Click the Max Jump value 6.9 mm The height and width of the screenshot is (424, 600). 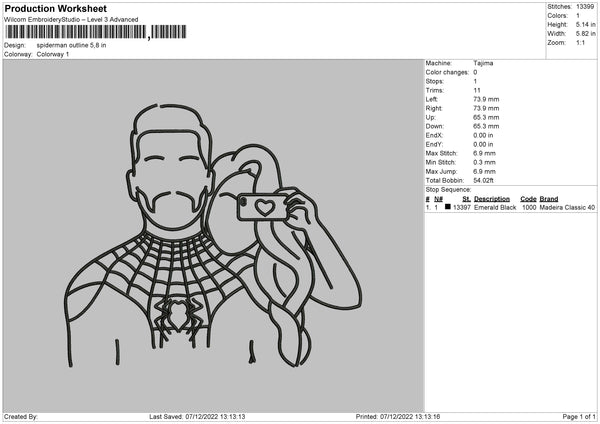pos(484,172)
